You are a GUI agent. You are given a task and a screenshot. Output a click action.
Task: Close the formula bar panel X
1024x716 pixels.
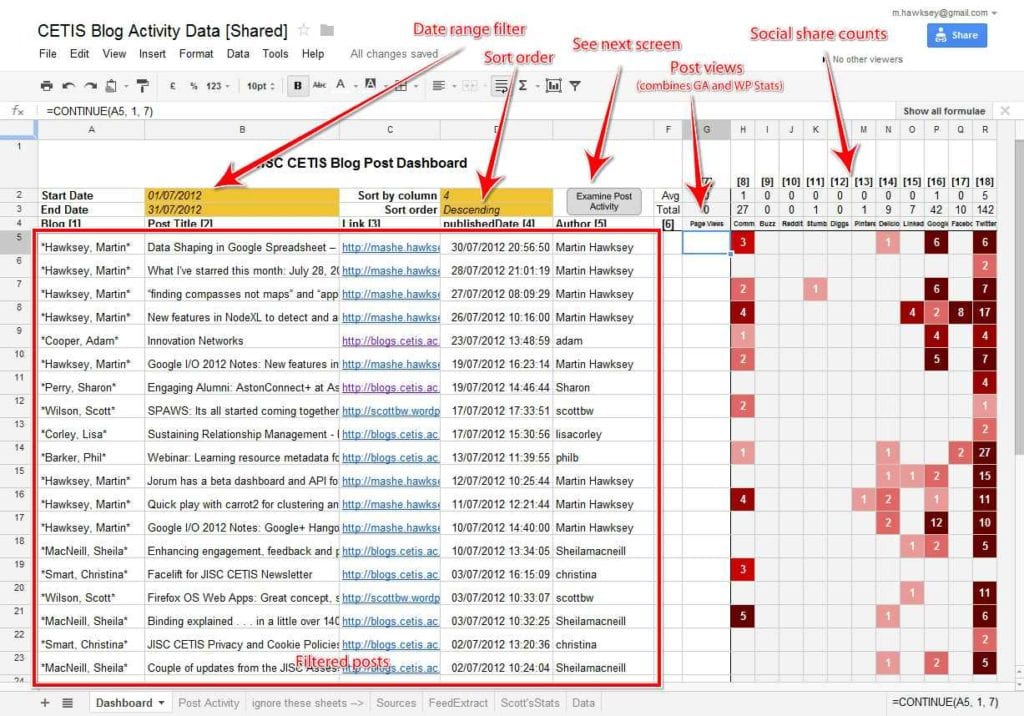coord(1005,110)
